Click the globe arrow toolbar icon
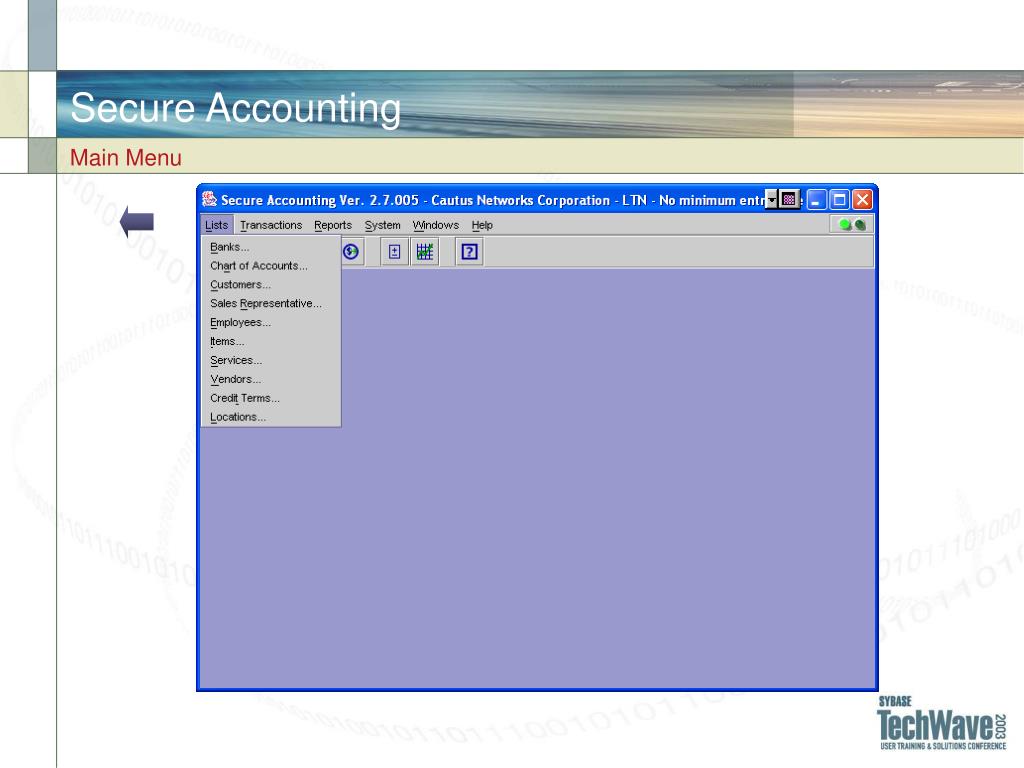This screenshot has width=1024, height=768. (x=351, y=251)
